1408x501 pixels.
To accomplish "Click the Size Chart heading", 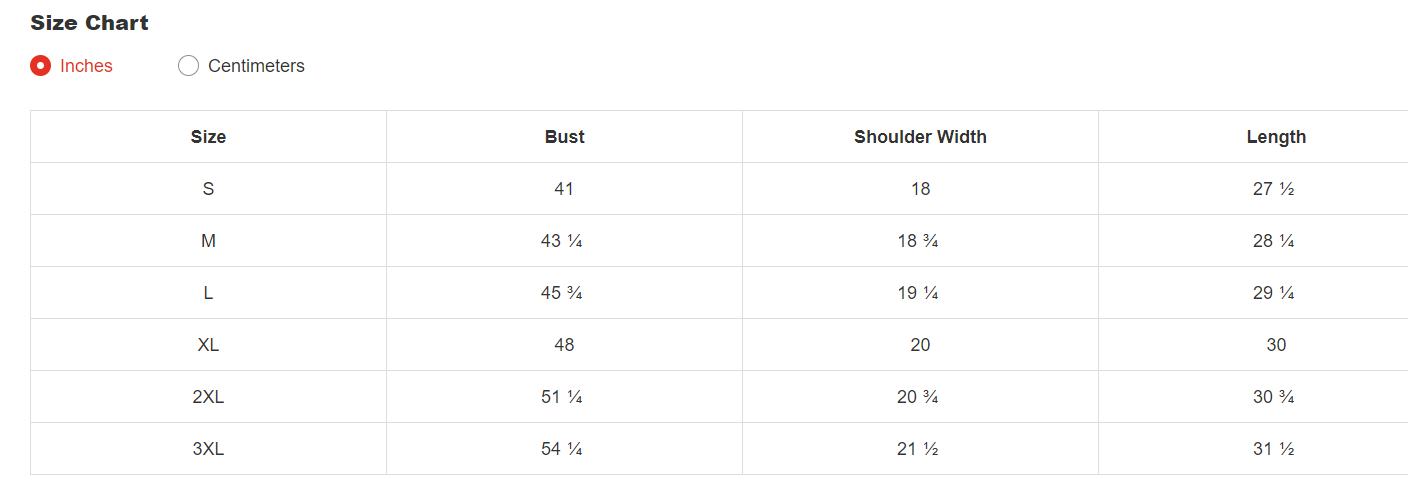I will [89, 23].
